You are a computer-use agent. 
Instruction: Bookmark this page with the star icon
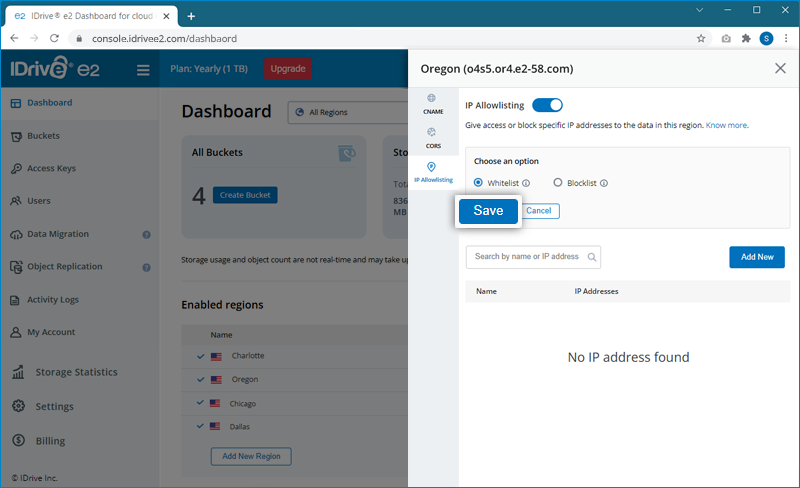701,38
